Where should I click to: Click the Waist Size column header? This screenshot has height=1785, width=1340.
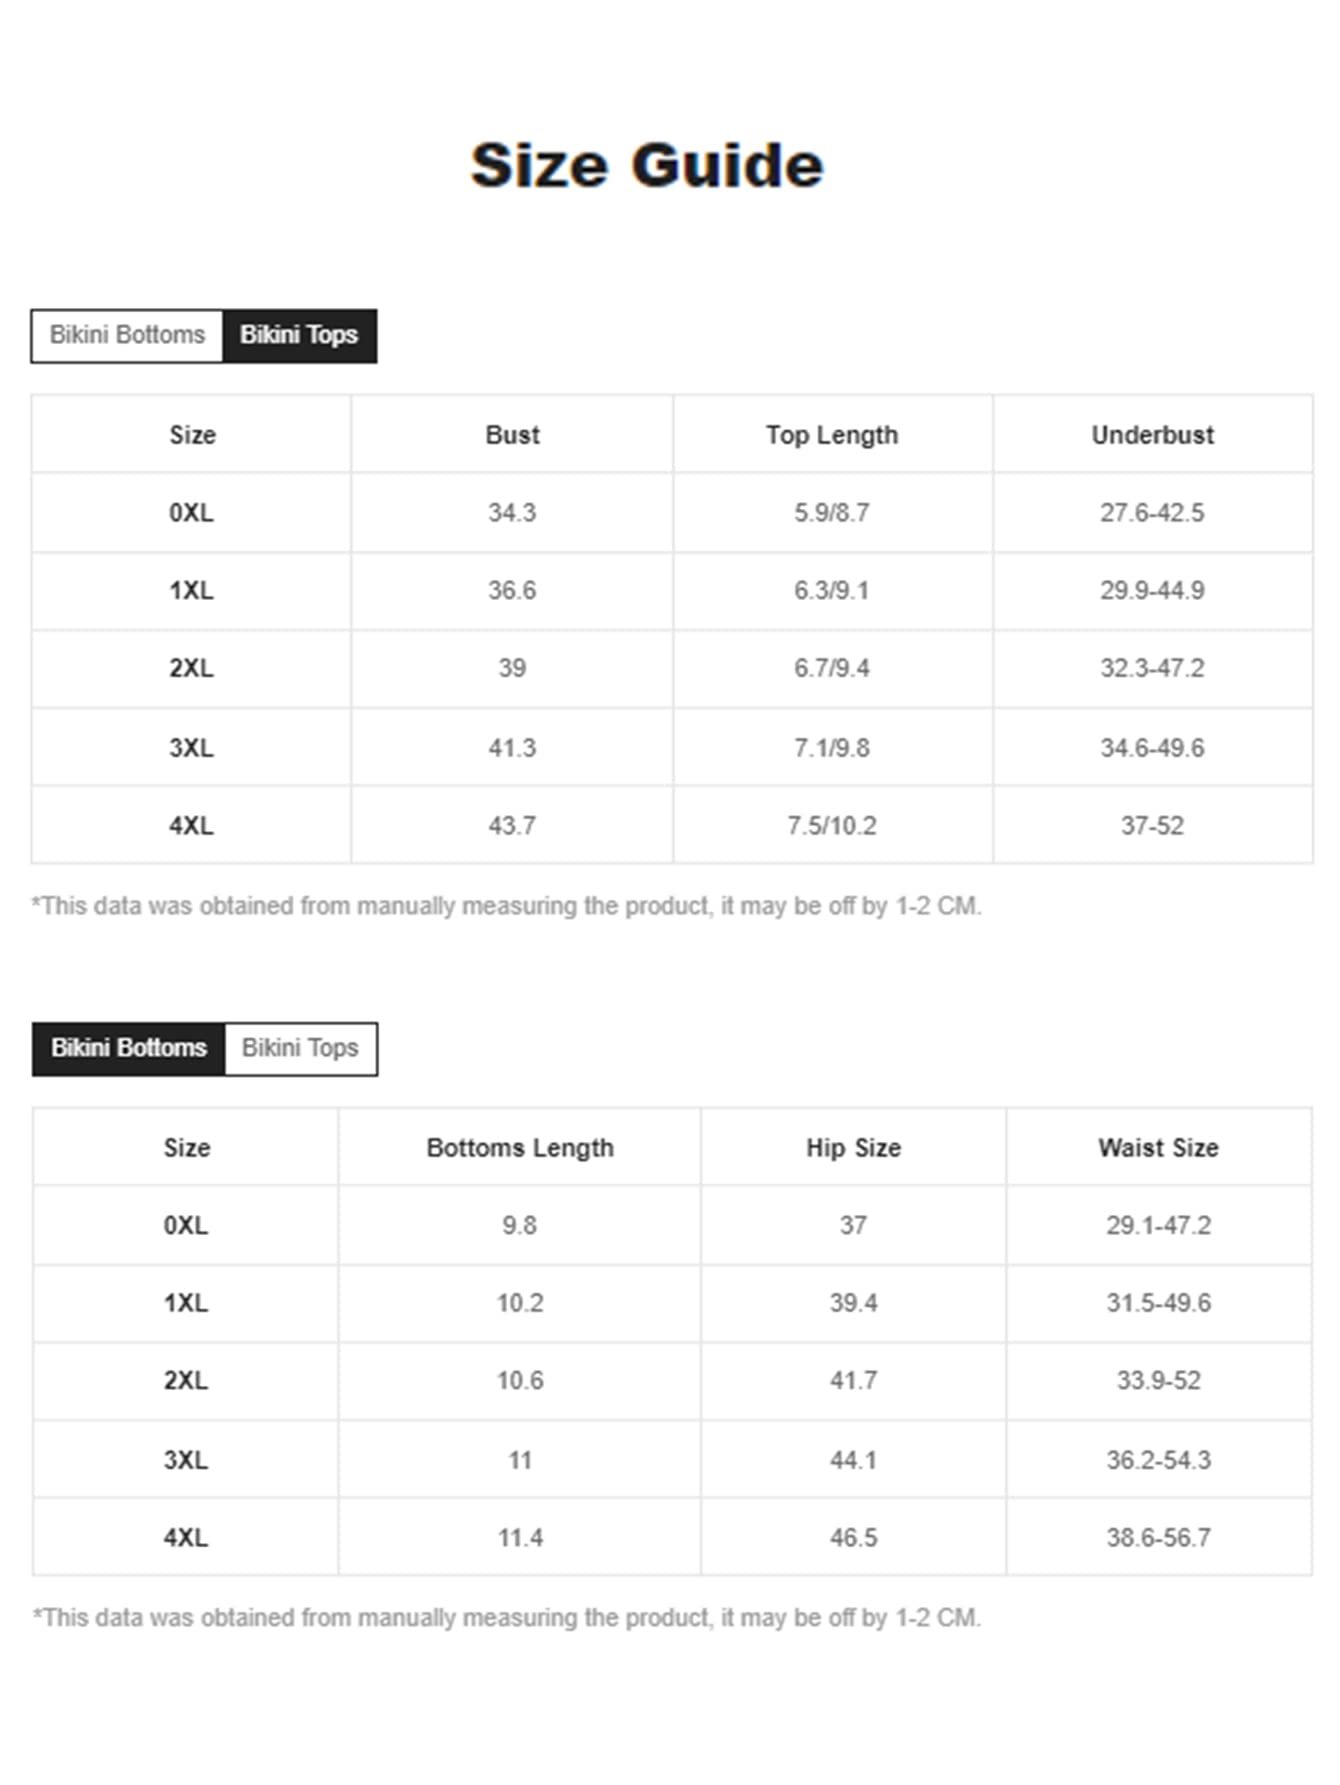(x=1158, y=1148)
